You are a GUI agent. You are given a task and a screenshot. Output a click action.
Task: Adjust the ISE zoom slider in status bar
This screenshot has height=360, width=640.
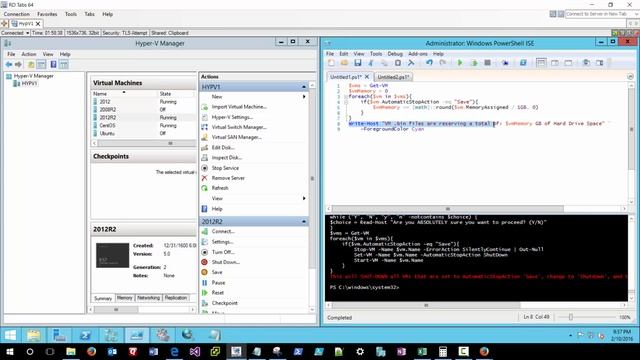coord(571,317)
